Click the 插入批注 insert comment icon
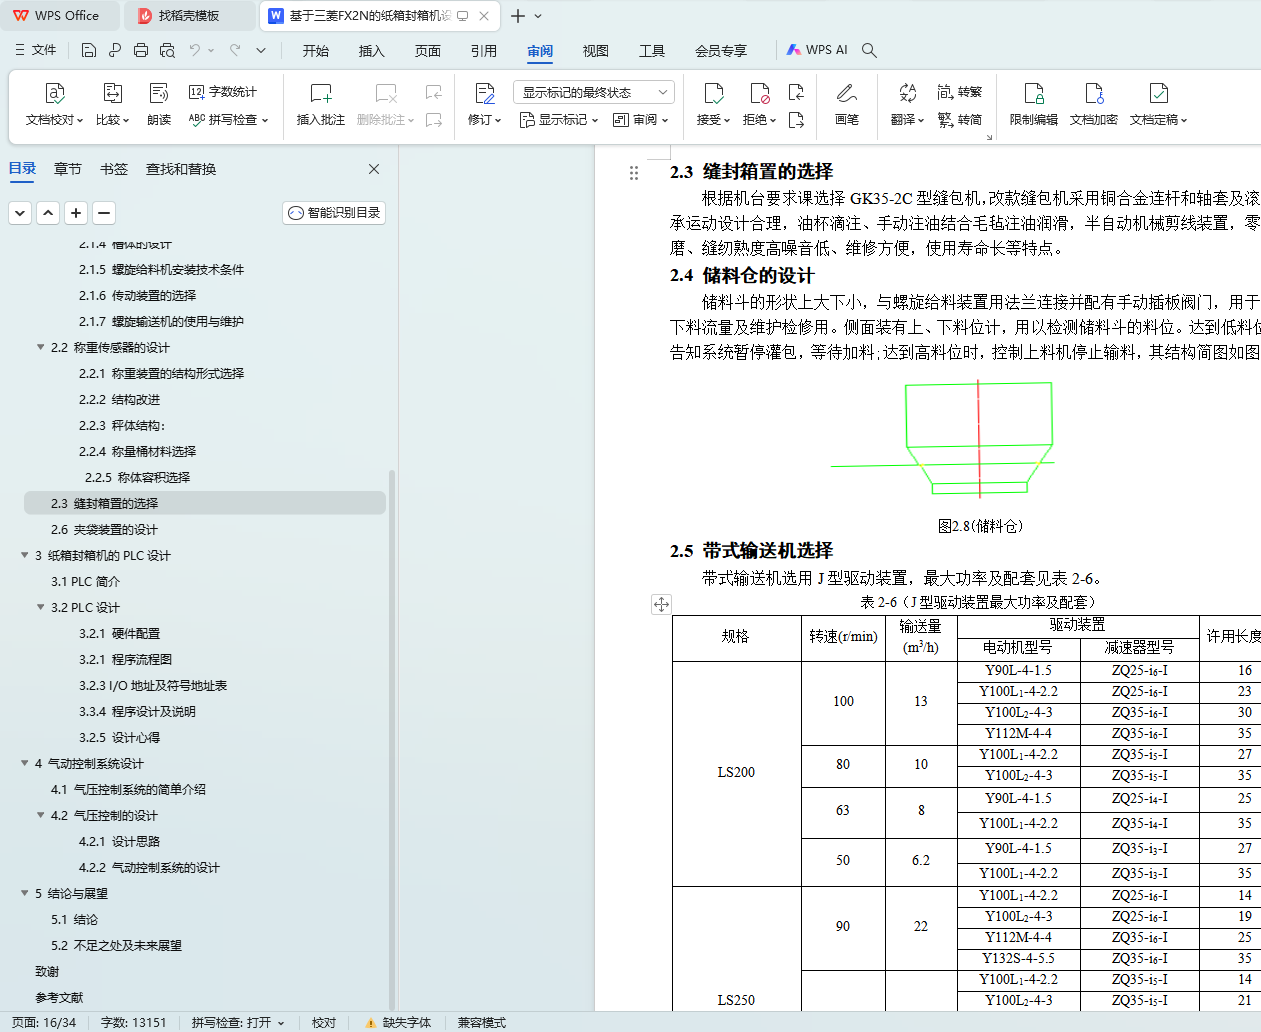Viewport: 1261px width, 1032px height. [321, 93]
